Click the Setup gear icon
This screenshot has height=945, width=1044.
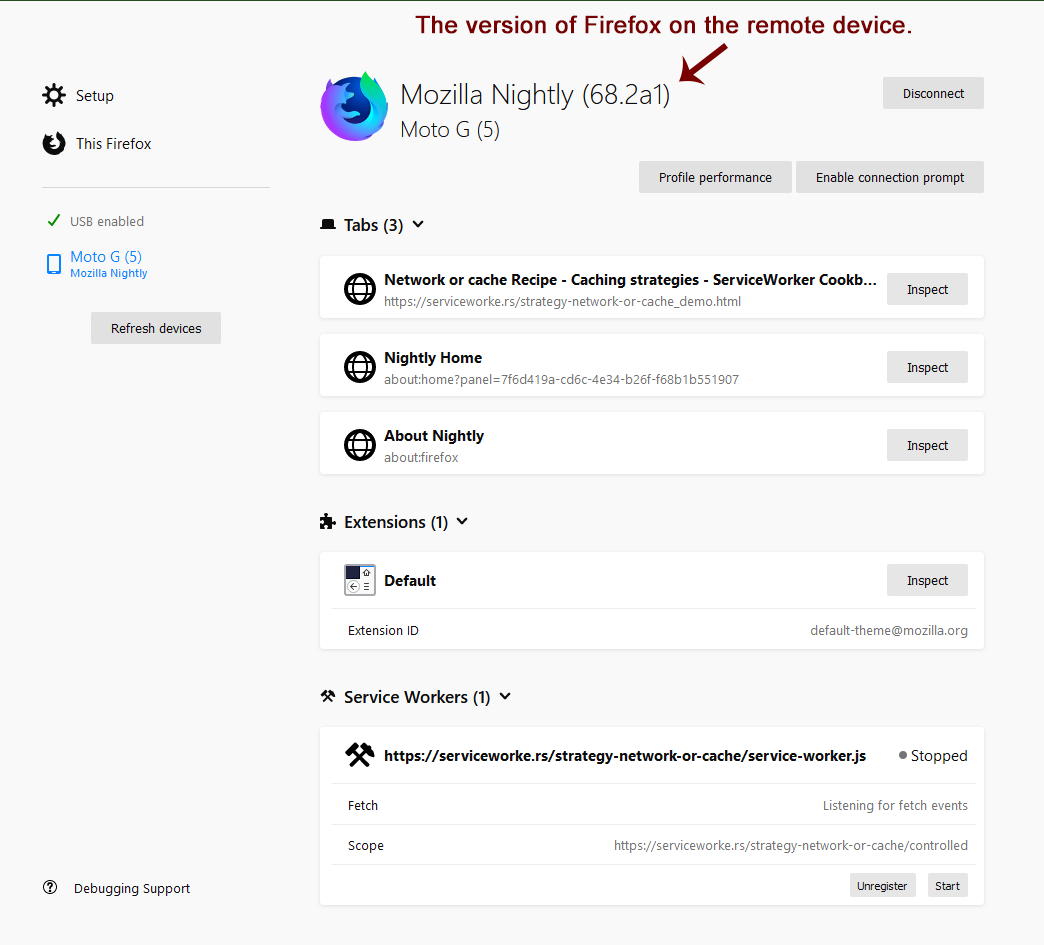coord(54,95)
